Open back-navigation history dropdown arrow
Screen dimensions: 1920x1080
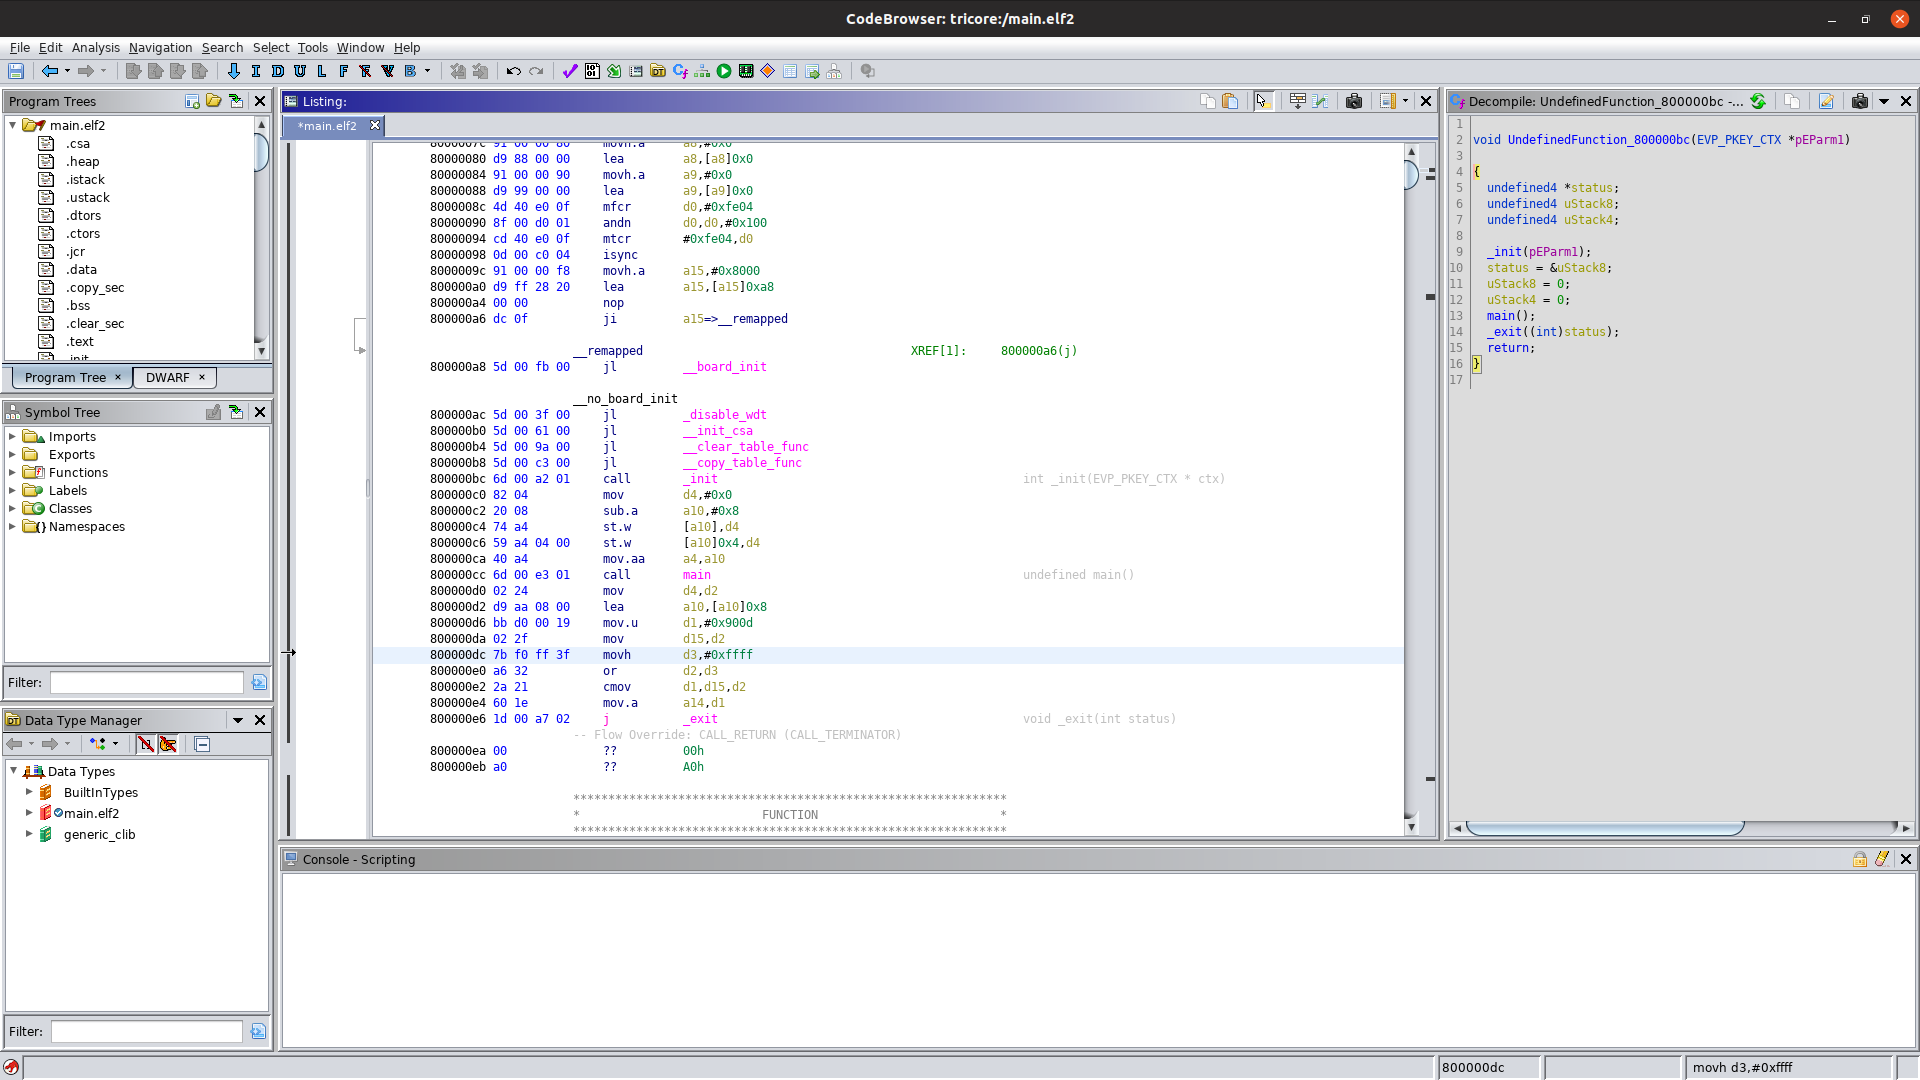click(x=67, y=71)
